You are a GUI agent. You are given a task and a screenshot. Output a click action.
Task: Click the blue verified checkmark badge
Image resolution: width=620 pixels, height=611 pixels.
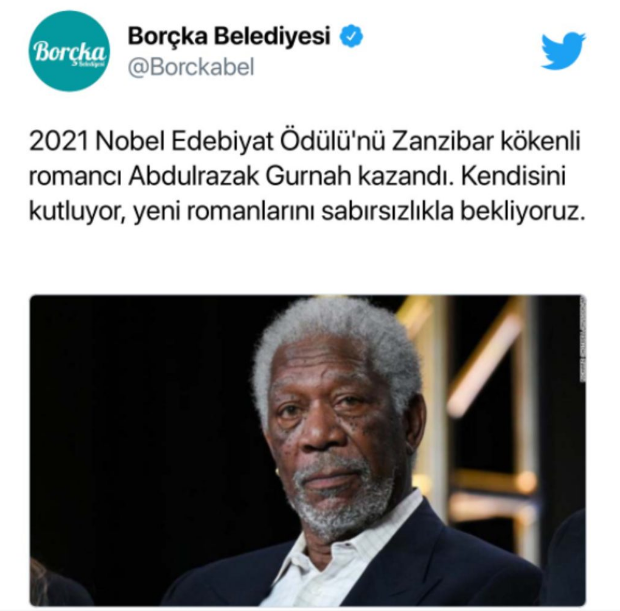(351, 36)
